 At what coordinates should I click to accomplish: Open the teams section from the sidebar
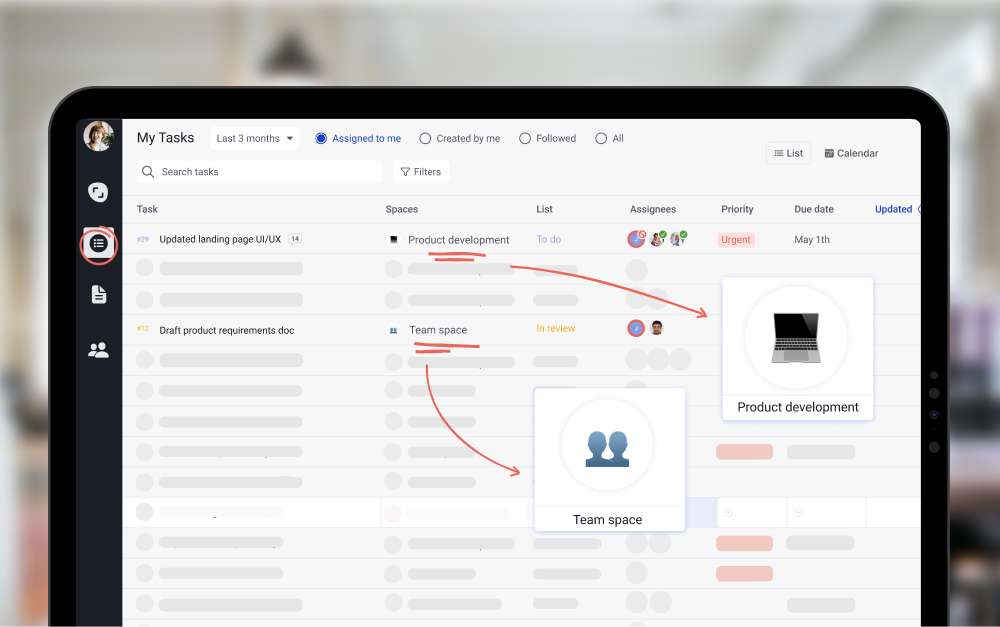[x=97, y=347]
